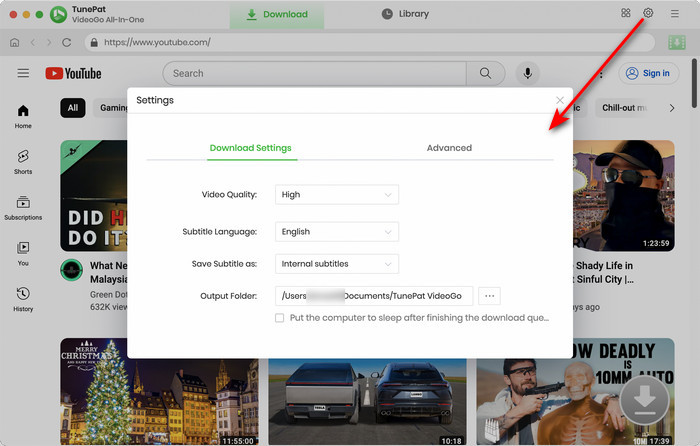The height and width of the screenshot is (446, 700).
Task: Click the green download queue icon beside address bar
Action: [x=677, y=42]
